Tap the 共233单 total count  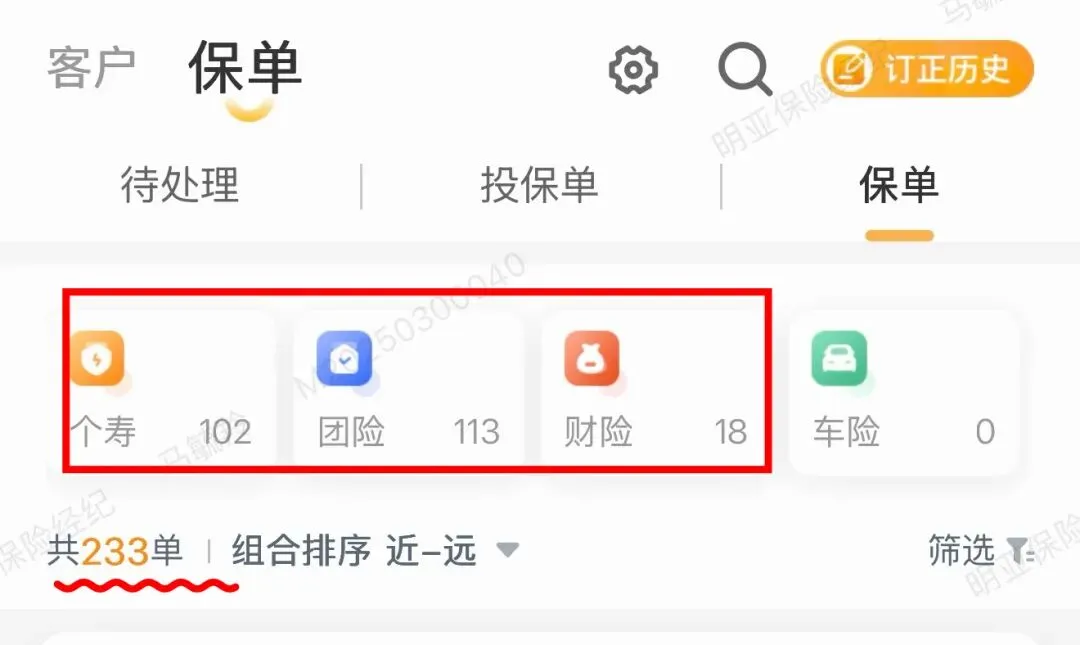pyautogui.click(x=115, y=551)
